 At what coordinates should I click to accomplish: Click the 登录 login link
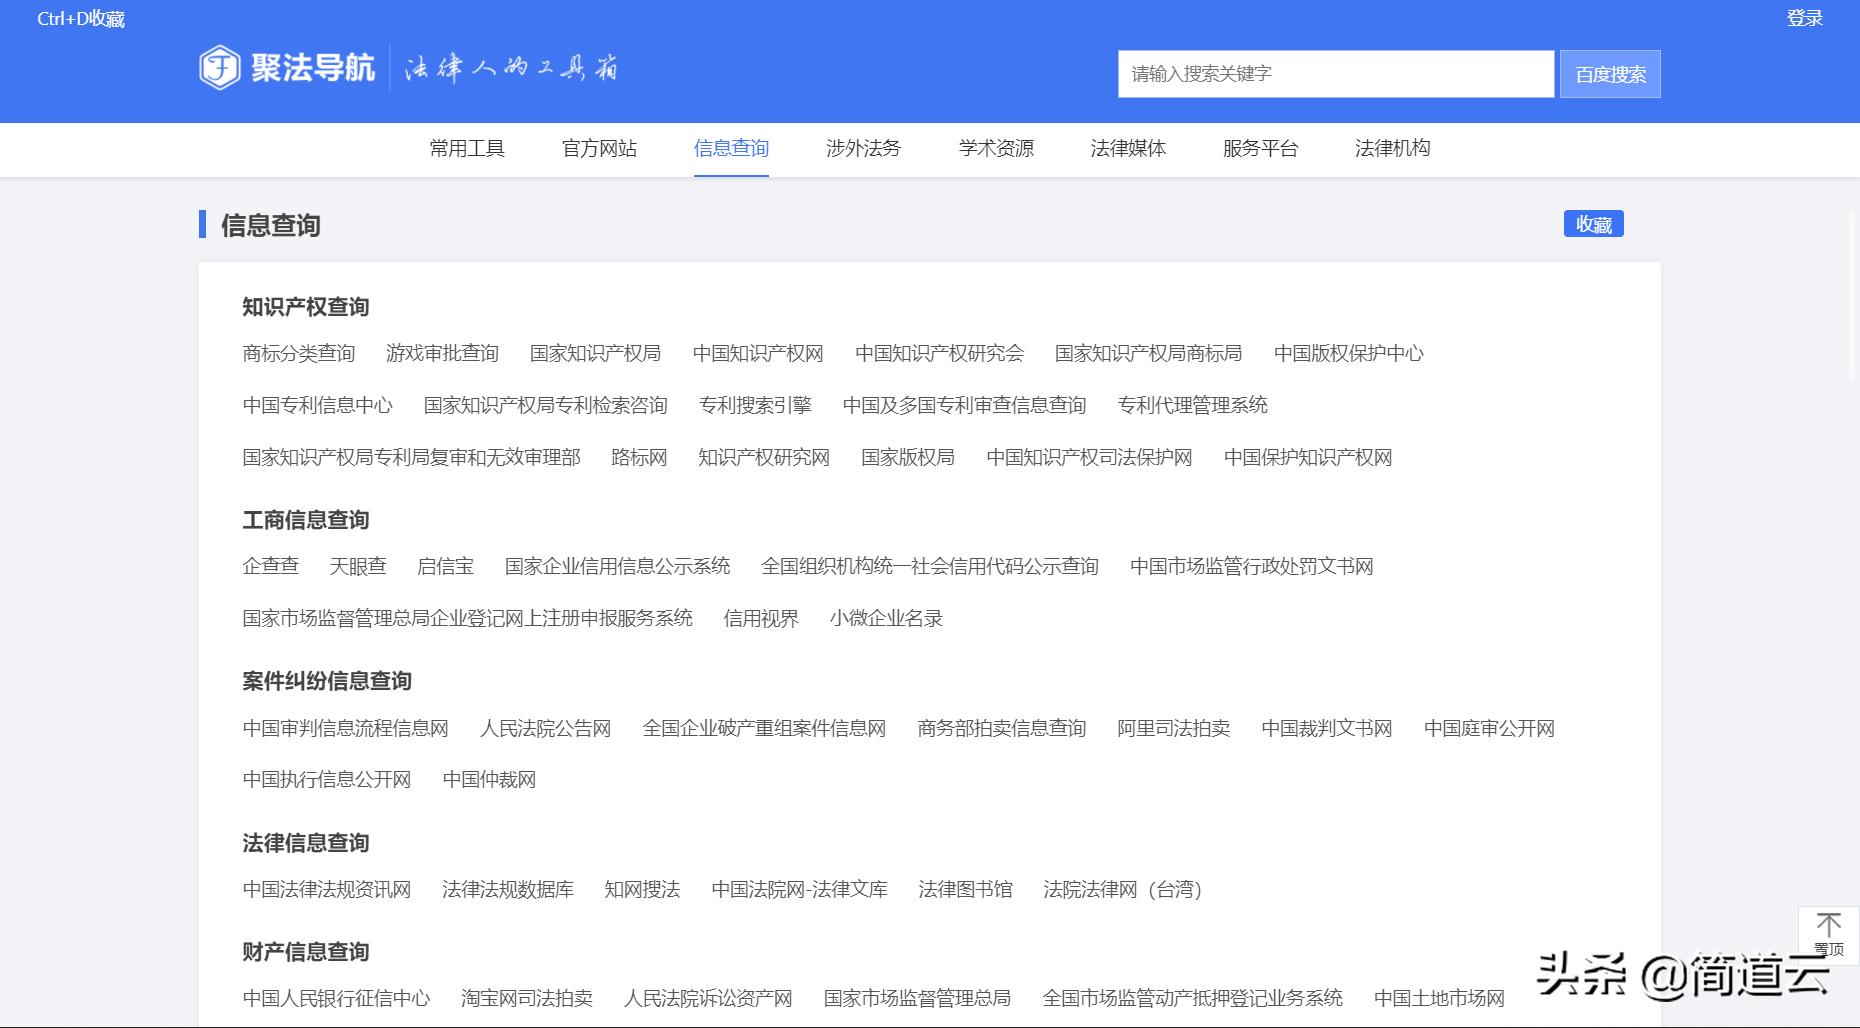click(1804, 18)
